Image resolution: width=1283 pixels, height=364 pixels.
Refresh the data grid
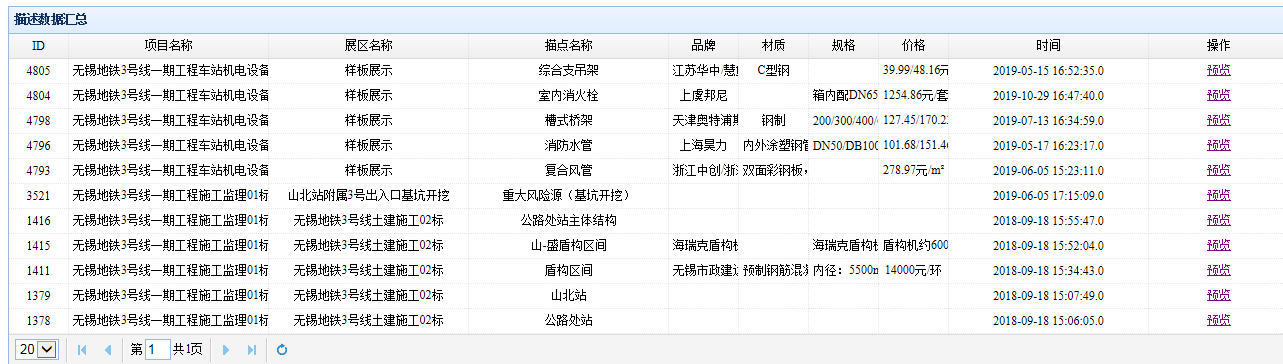[x=282, y=350]
